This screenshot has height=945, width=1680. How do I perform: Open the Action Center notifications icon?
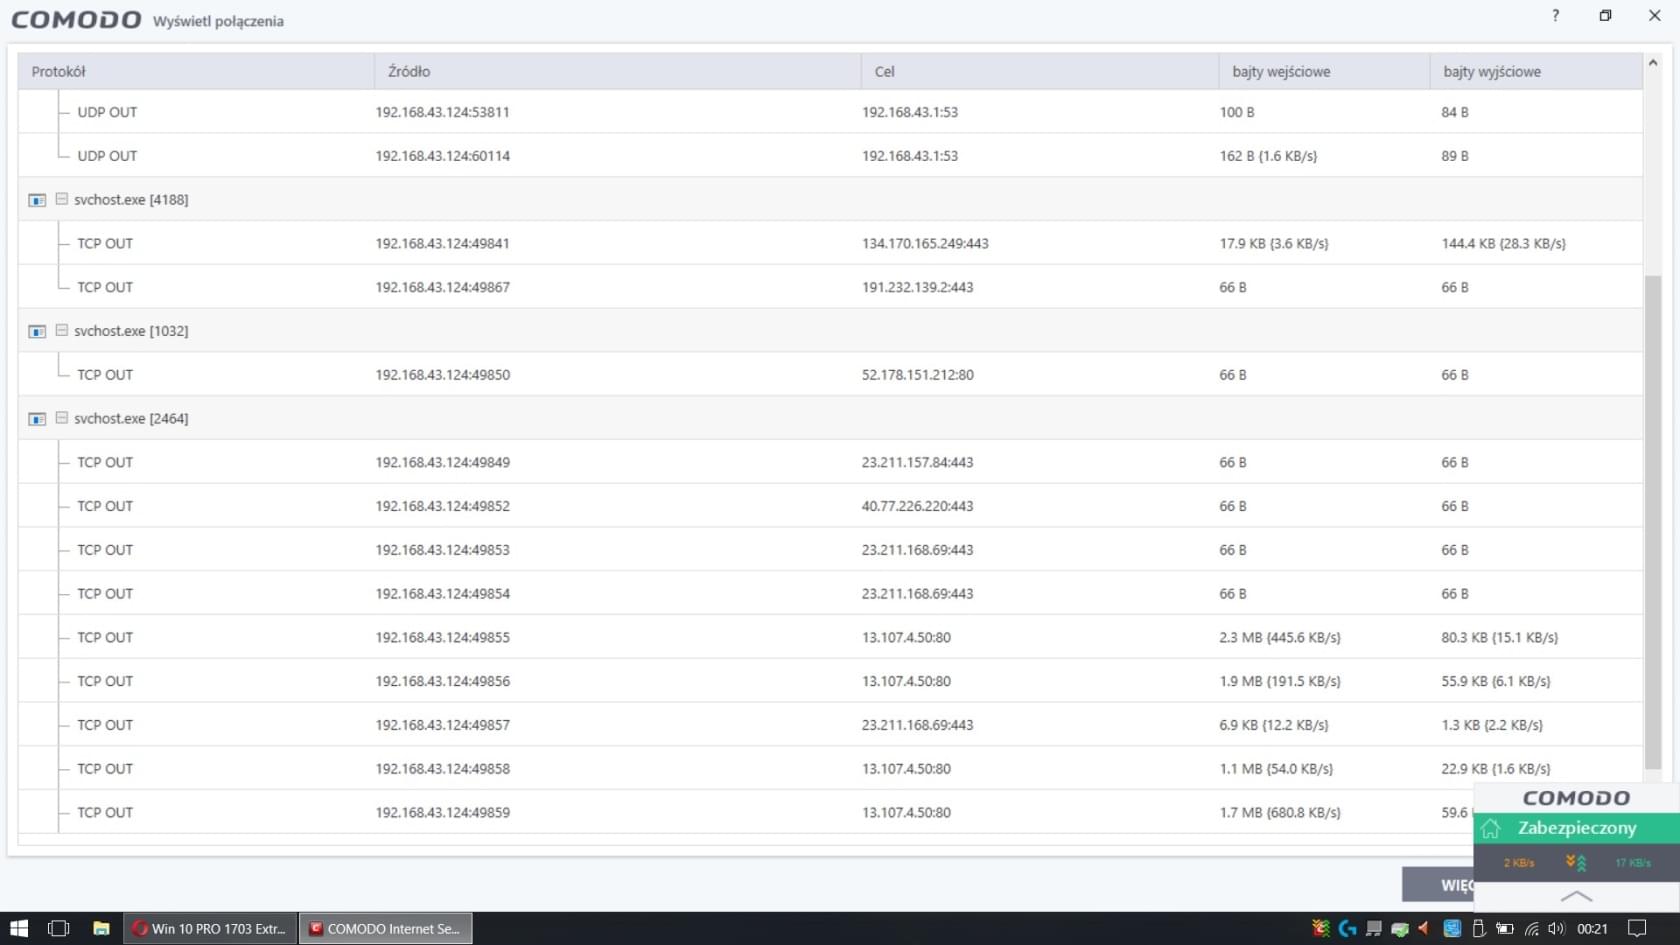[1637, 928]
